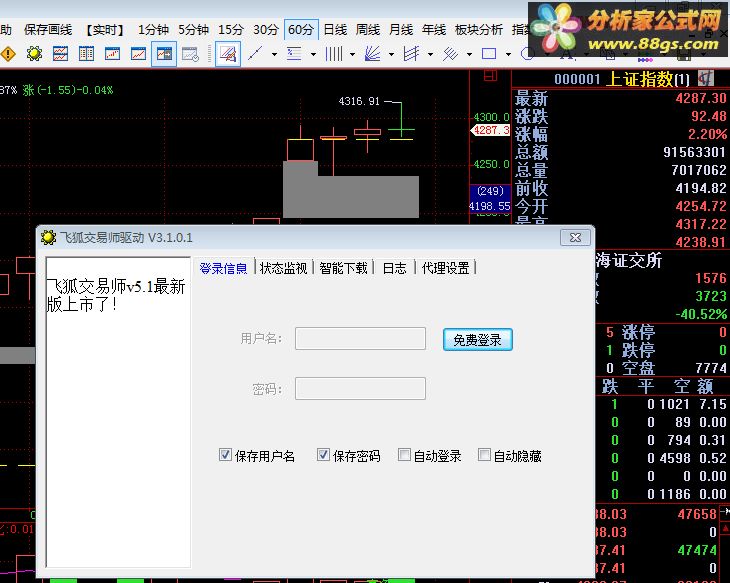
Task: Expand the horizontal lines tool dropdown arrow
Action: (x=313, y=54)
